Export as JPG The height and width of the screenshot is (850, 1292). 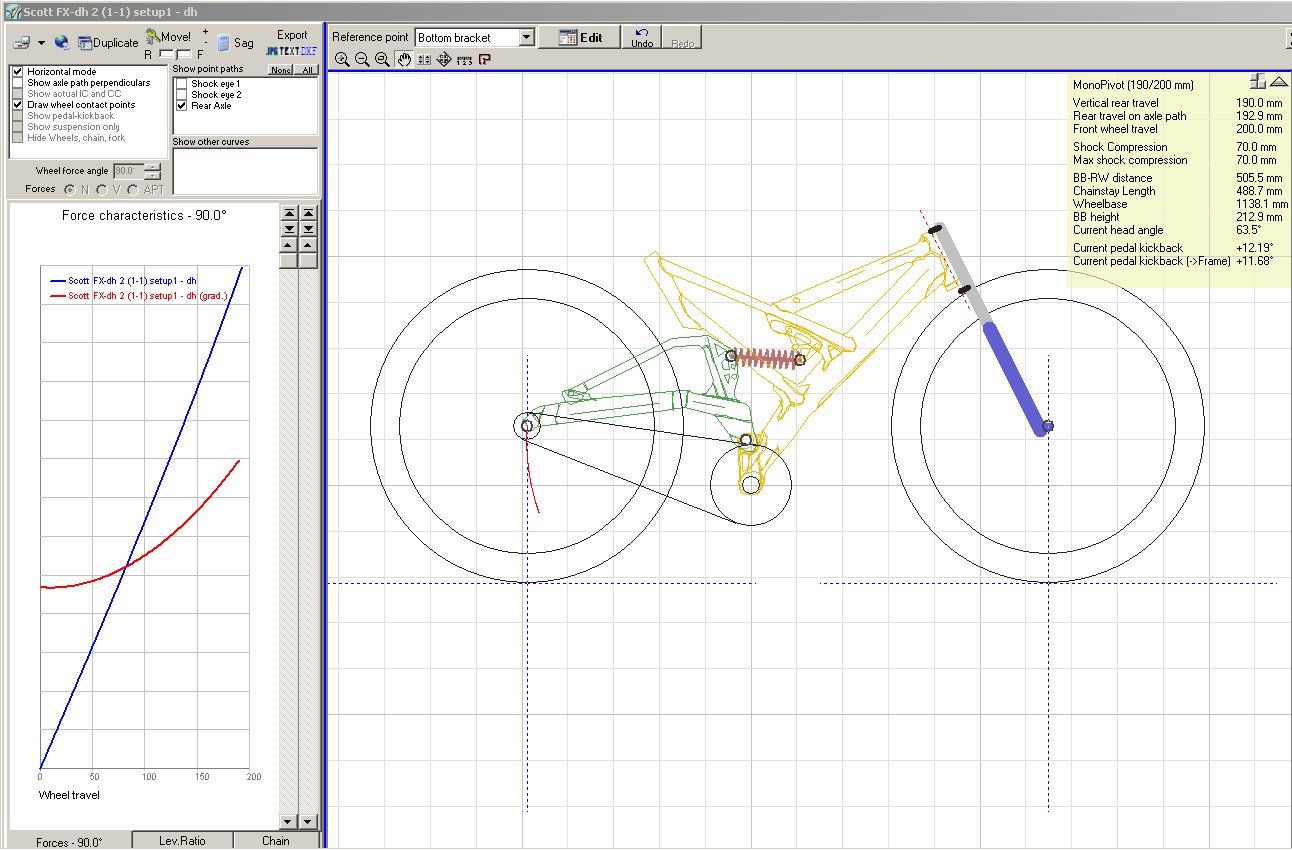271,50
